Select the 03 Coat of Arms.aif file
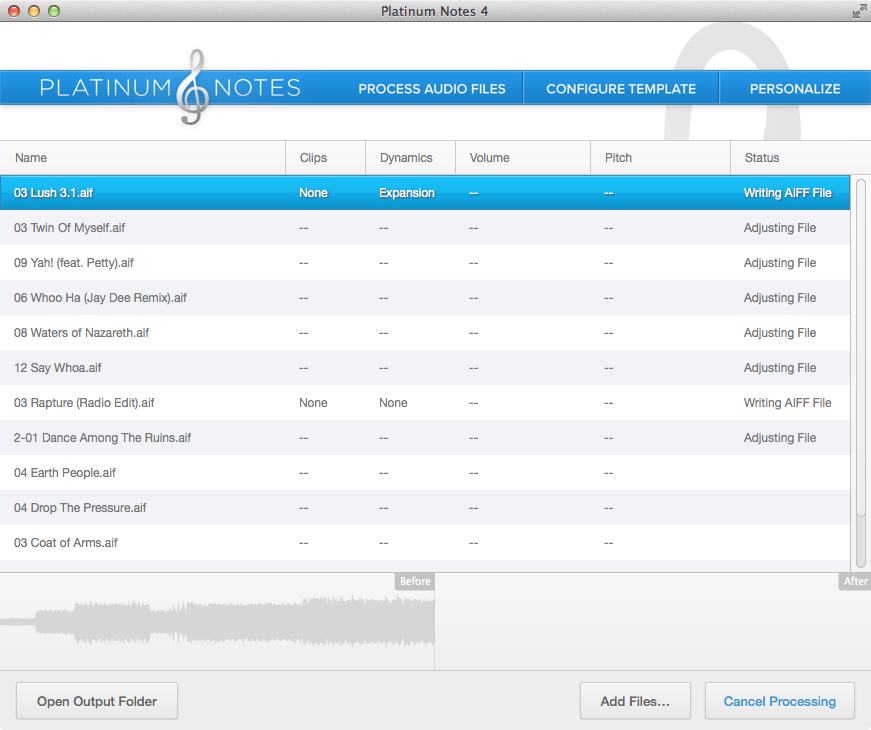This screenshot has height=730, width=871. 425,543
